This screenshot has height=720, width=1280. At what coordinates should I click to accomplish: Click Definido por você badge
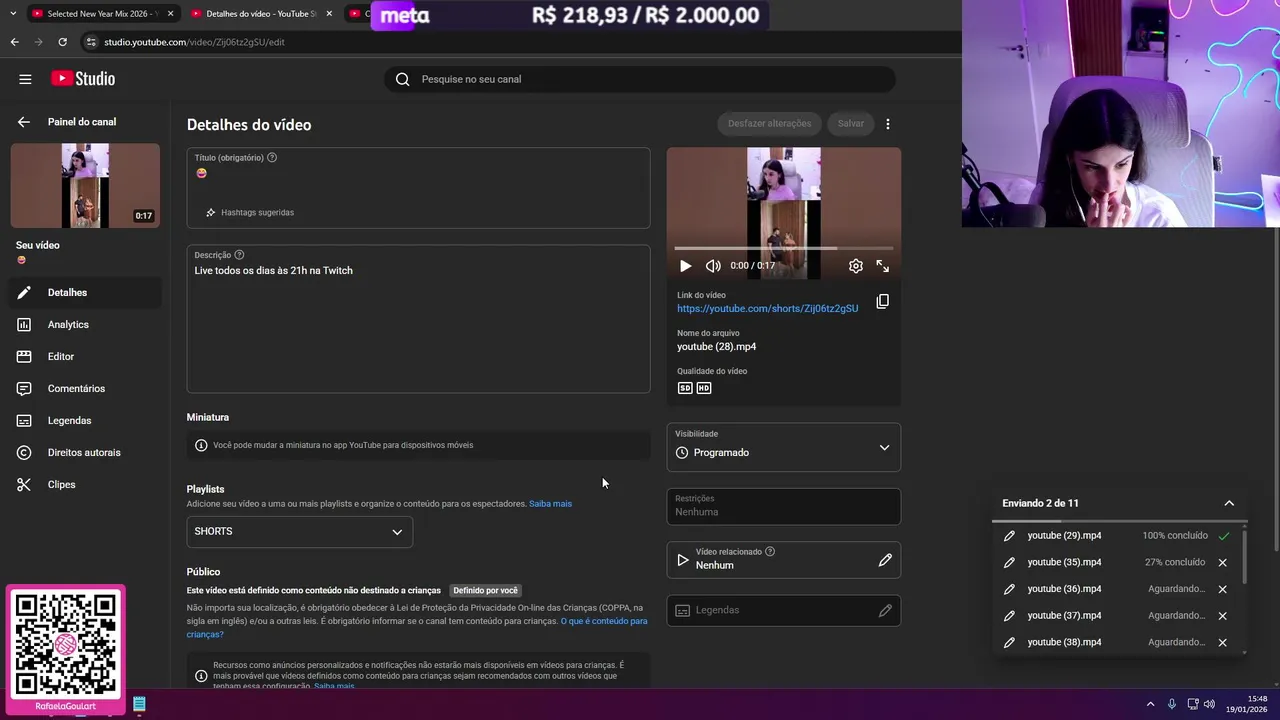(x=485, y=591)
